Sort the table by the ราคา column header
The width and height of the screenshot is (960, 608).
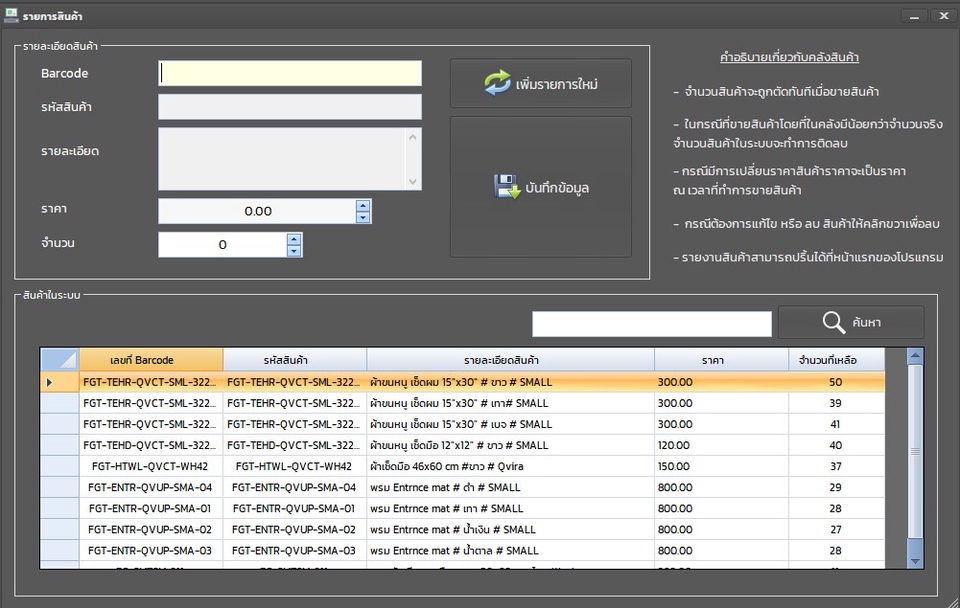(x=712, y=360)
